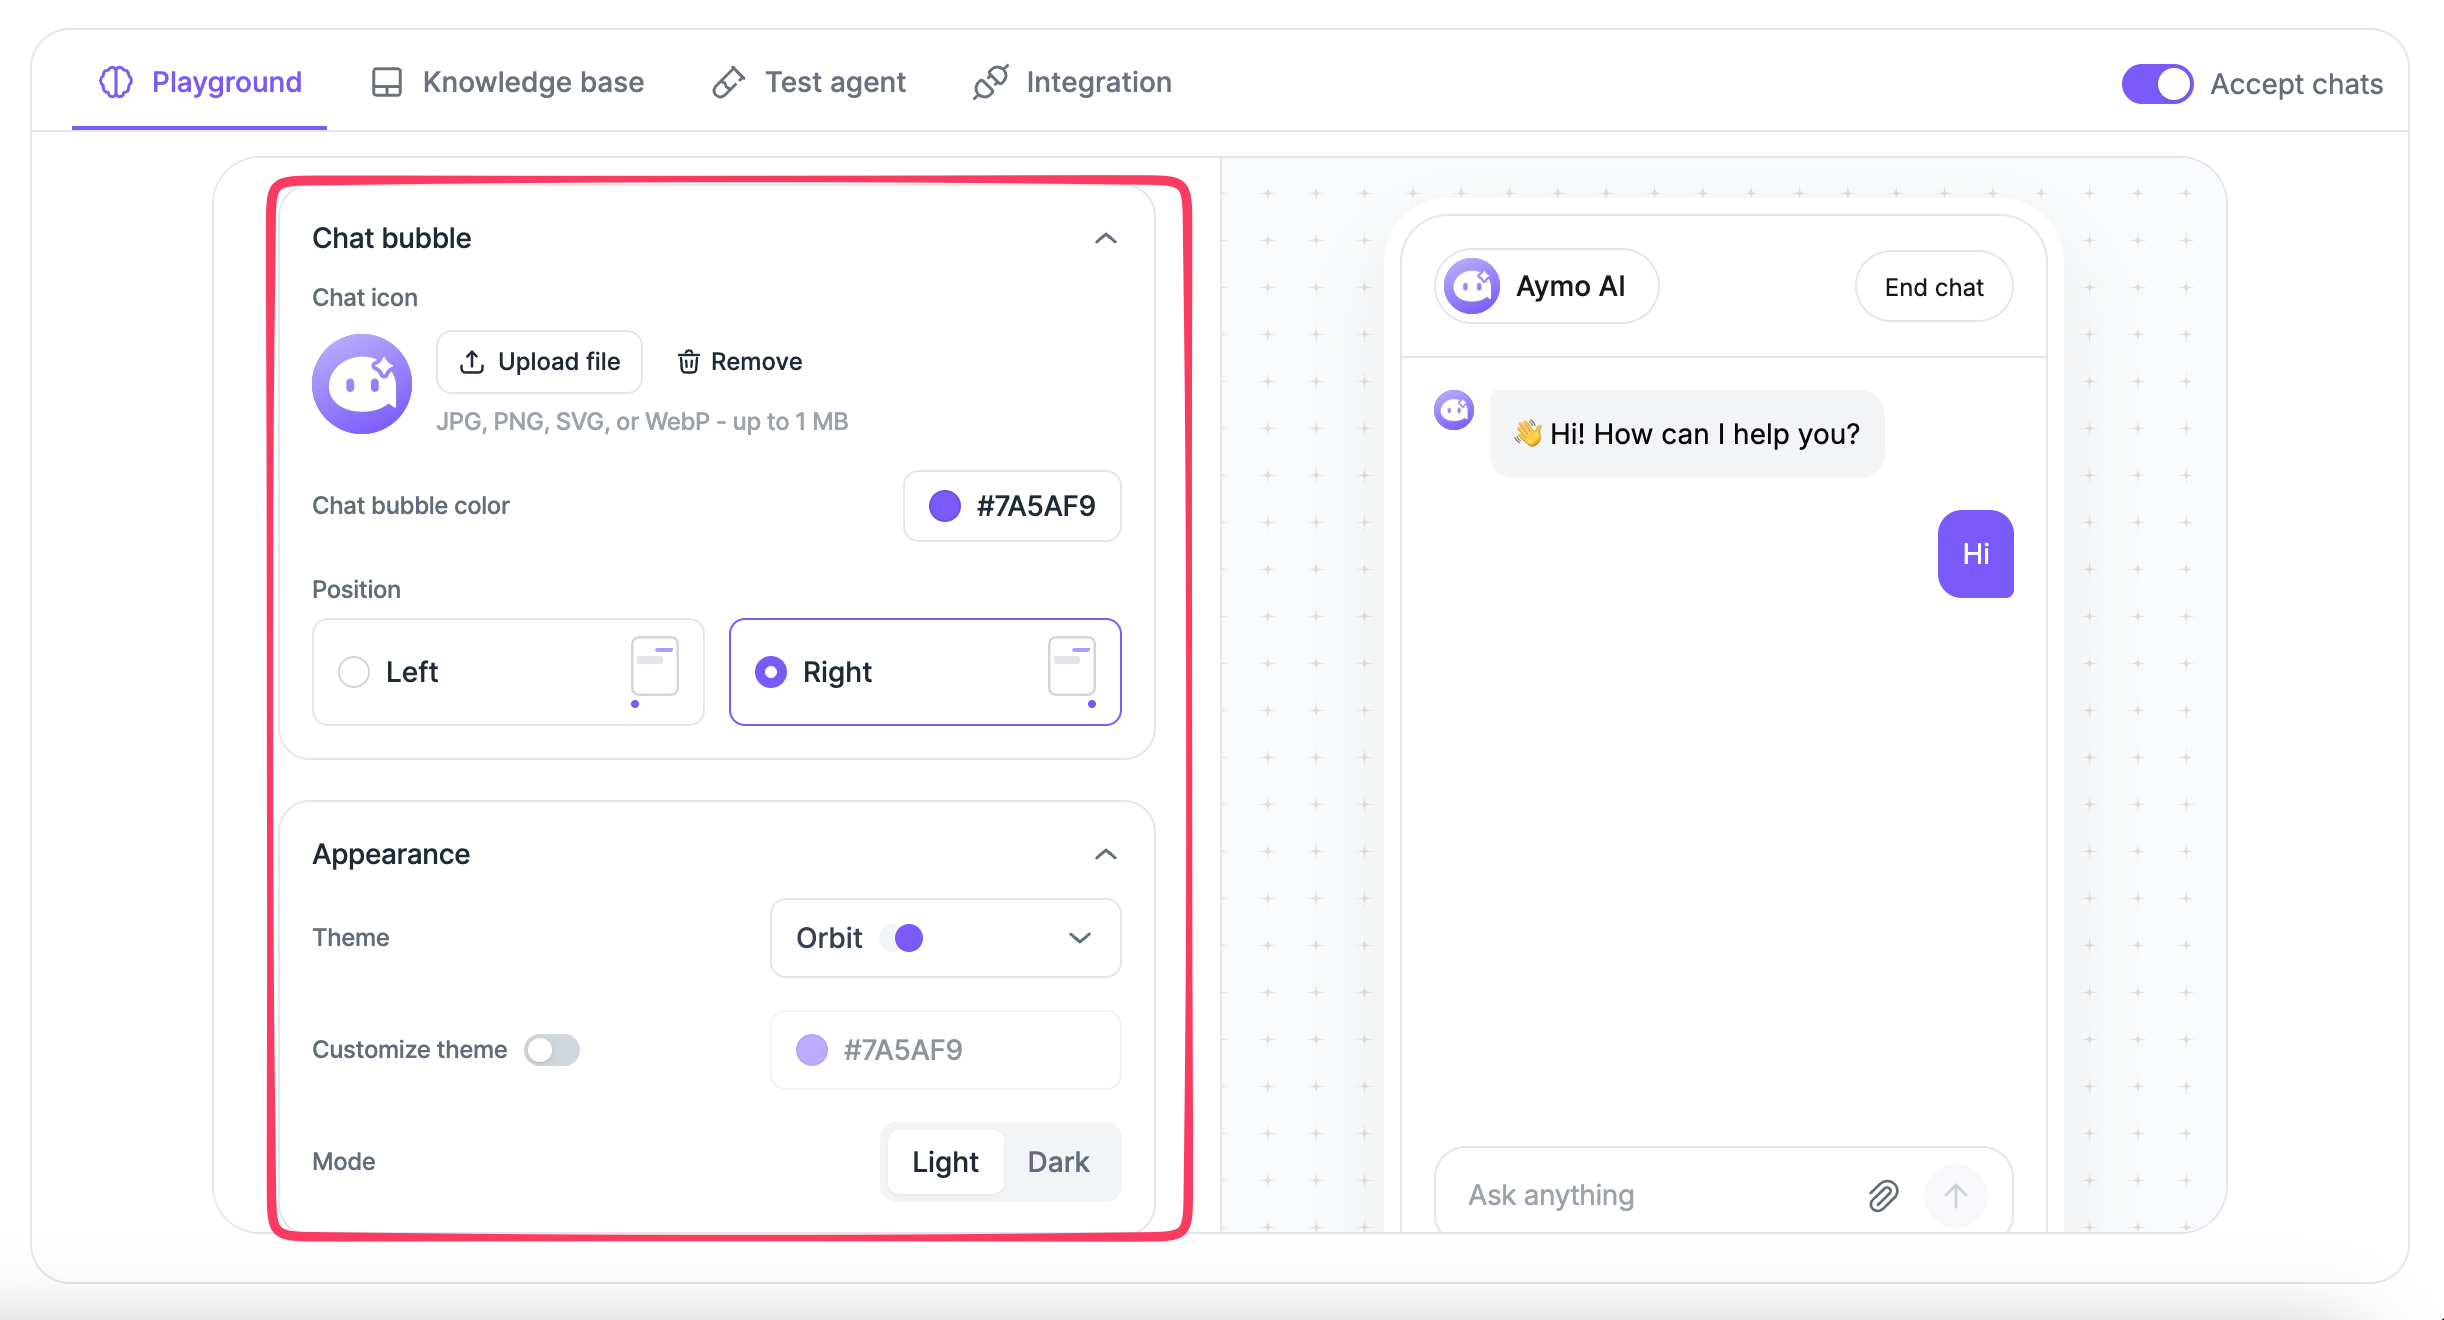Click the Playground brain icon
Viewport: 2444px width, 1320px height.
tap(116, 82)
